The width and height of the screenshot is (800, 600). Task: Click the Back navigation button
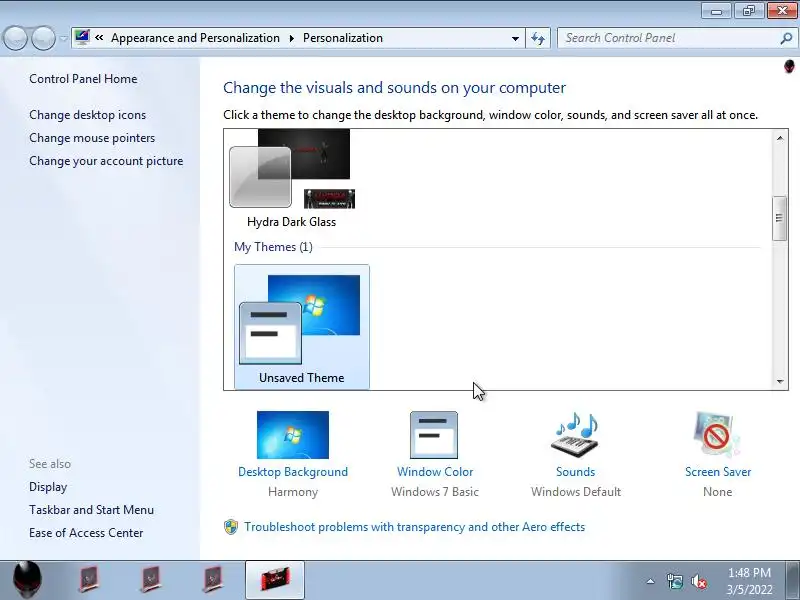tap(15, 38)
